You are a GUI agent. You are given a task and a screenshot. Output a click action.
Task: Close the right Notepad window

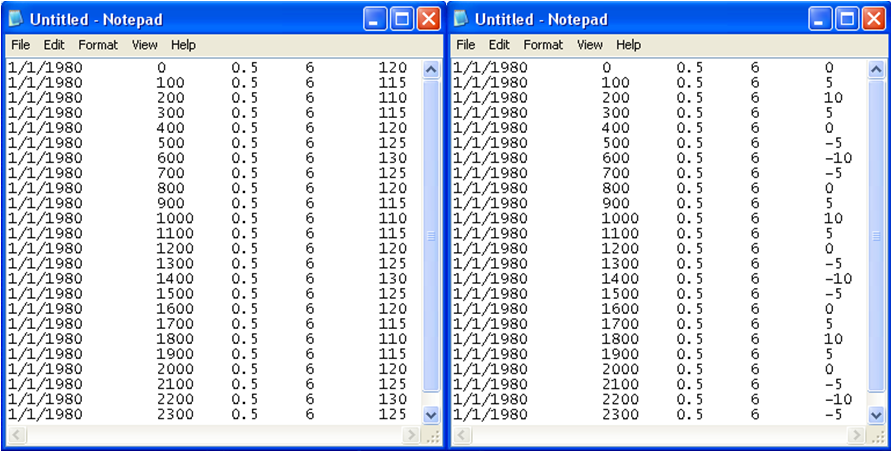click(x=874, y=20)
